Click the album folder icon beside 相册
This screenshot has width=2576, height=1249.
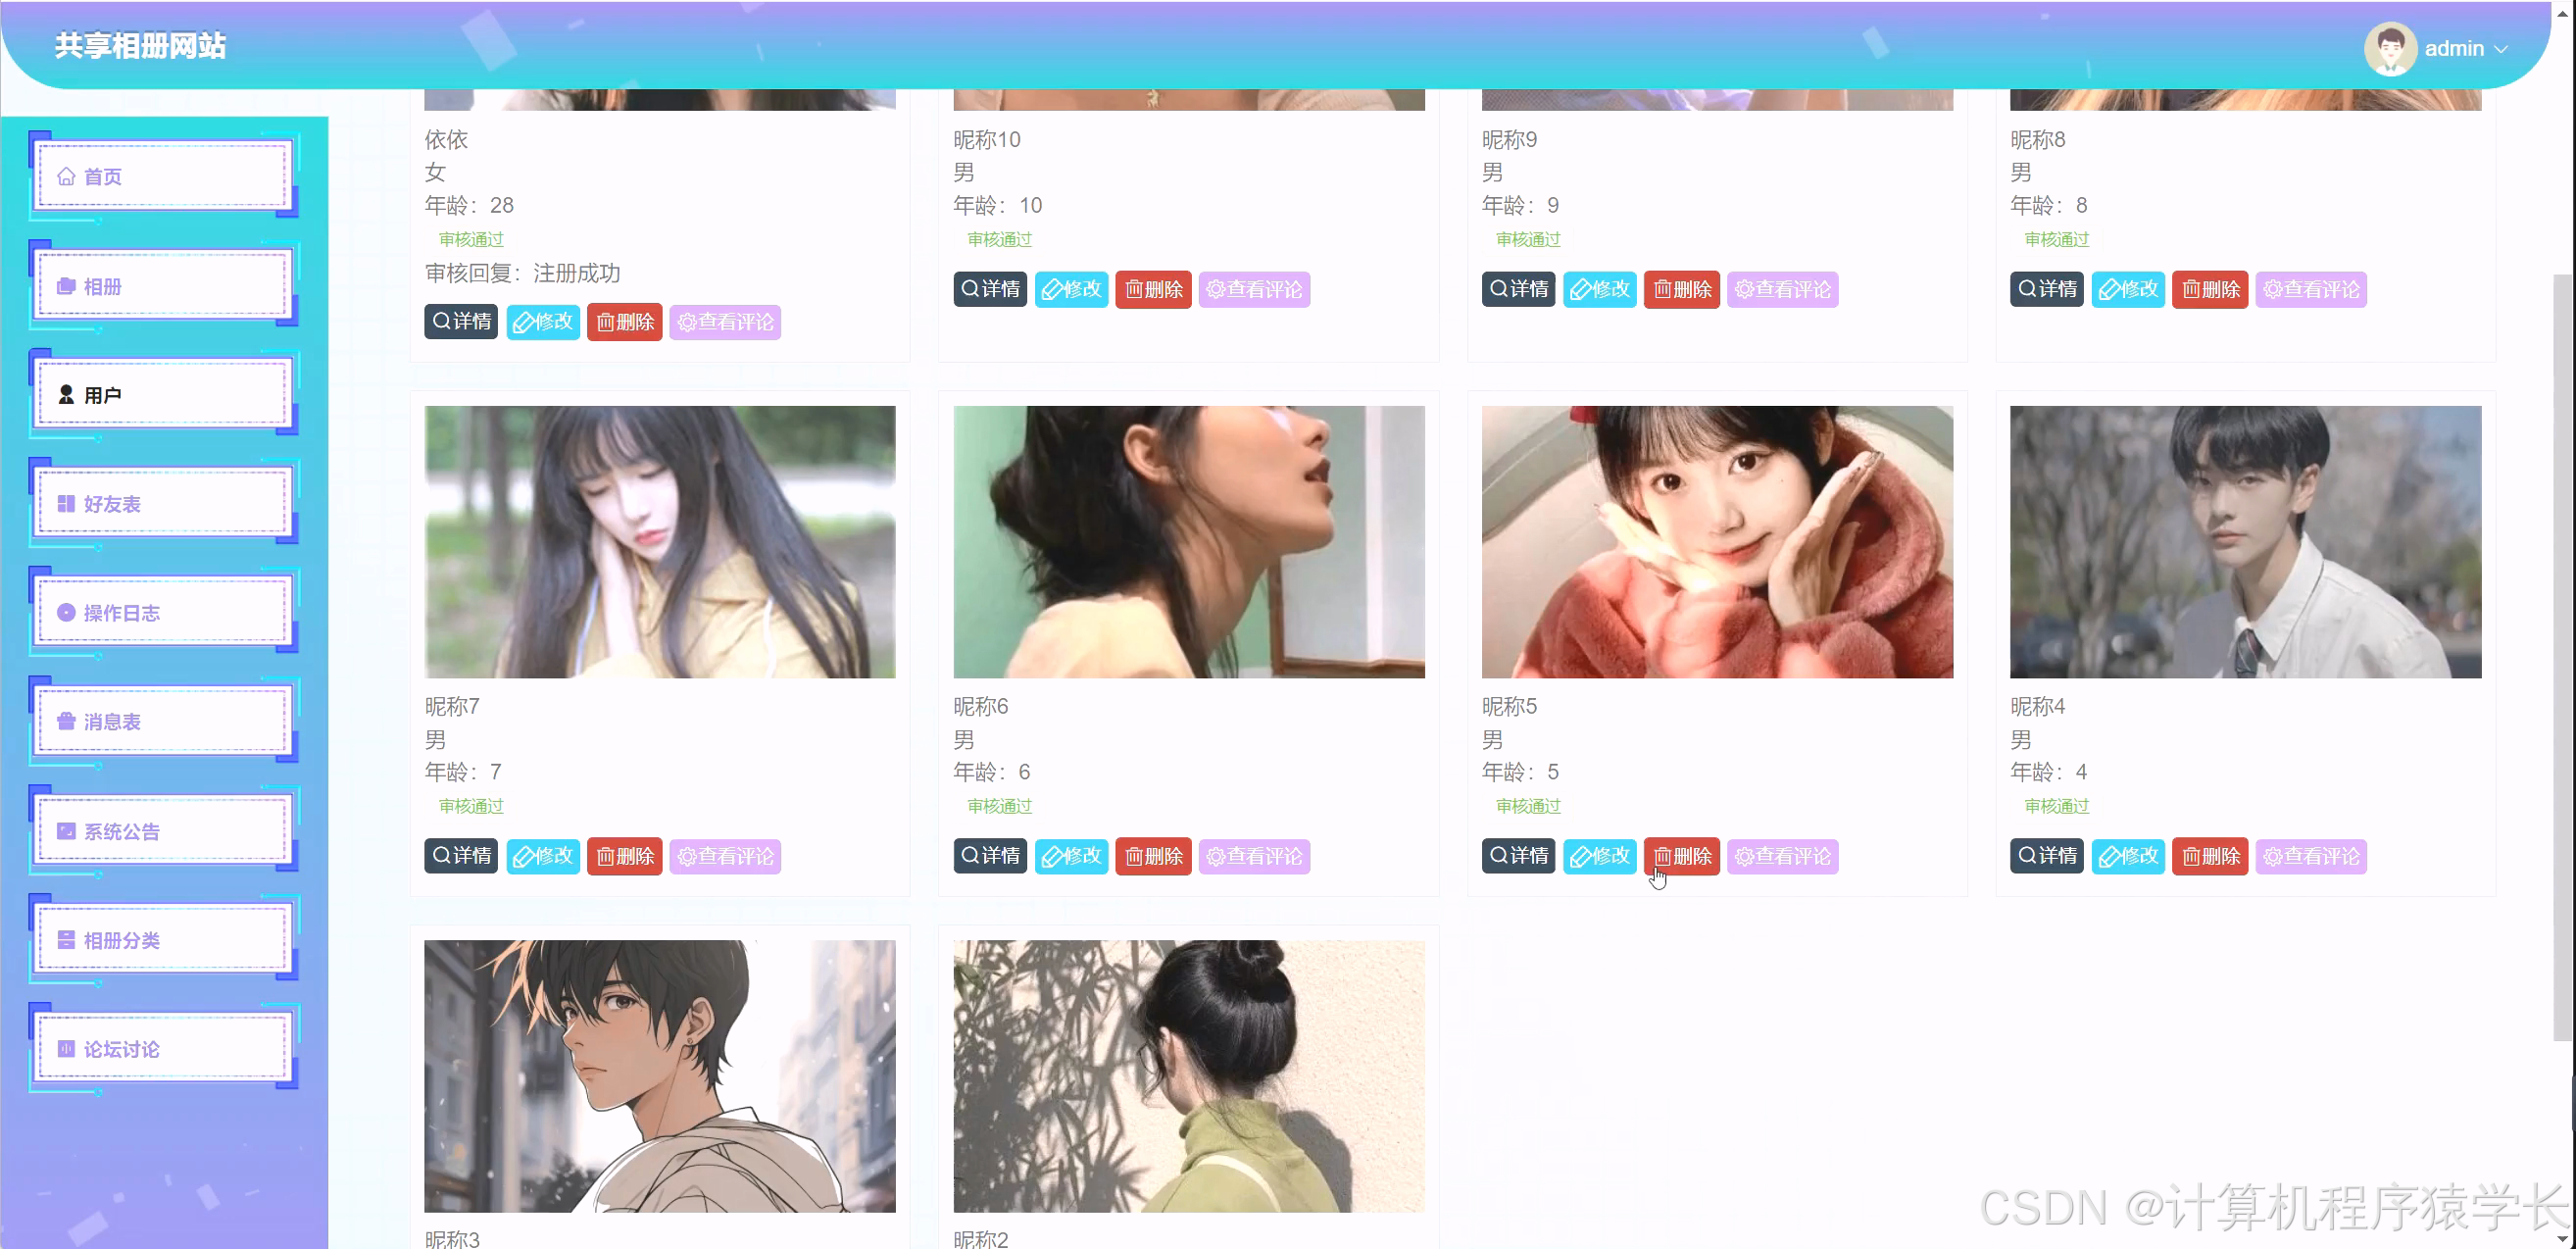coord(66,285)
